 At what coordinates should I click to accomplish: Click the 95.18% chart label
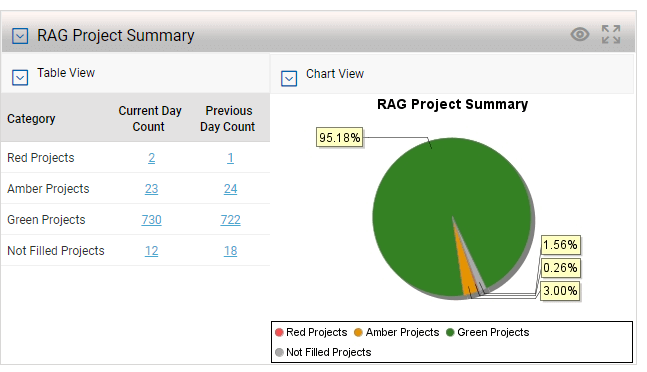340,137
